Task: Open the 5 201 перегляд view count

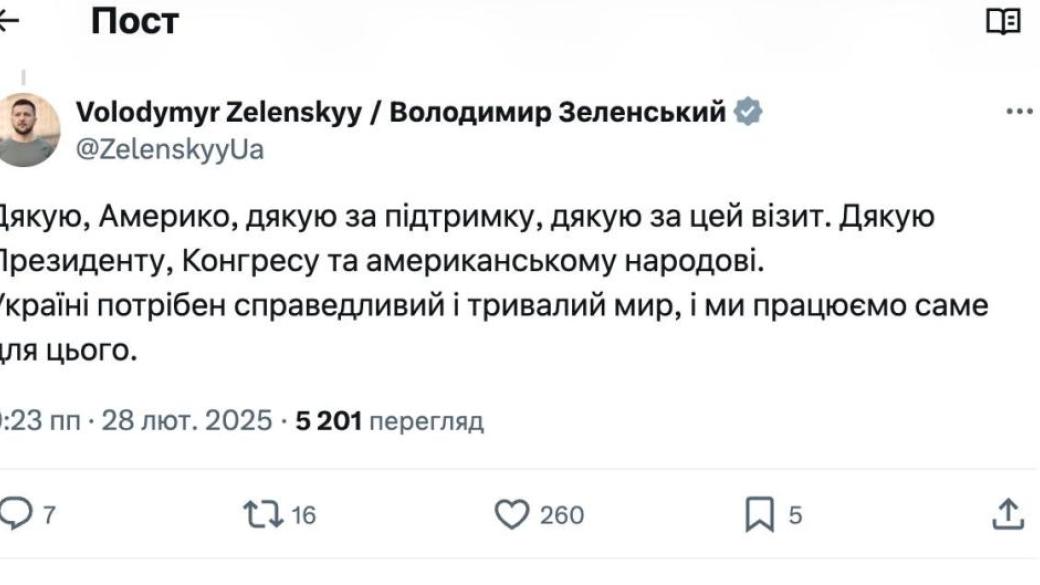Action: (x=390, y=421)
